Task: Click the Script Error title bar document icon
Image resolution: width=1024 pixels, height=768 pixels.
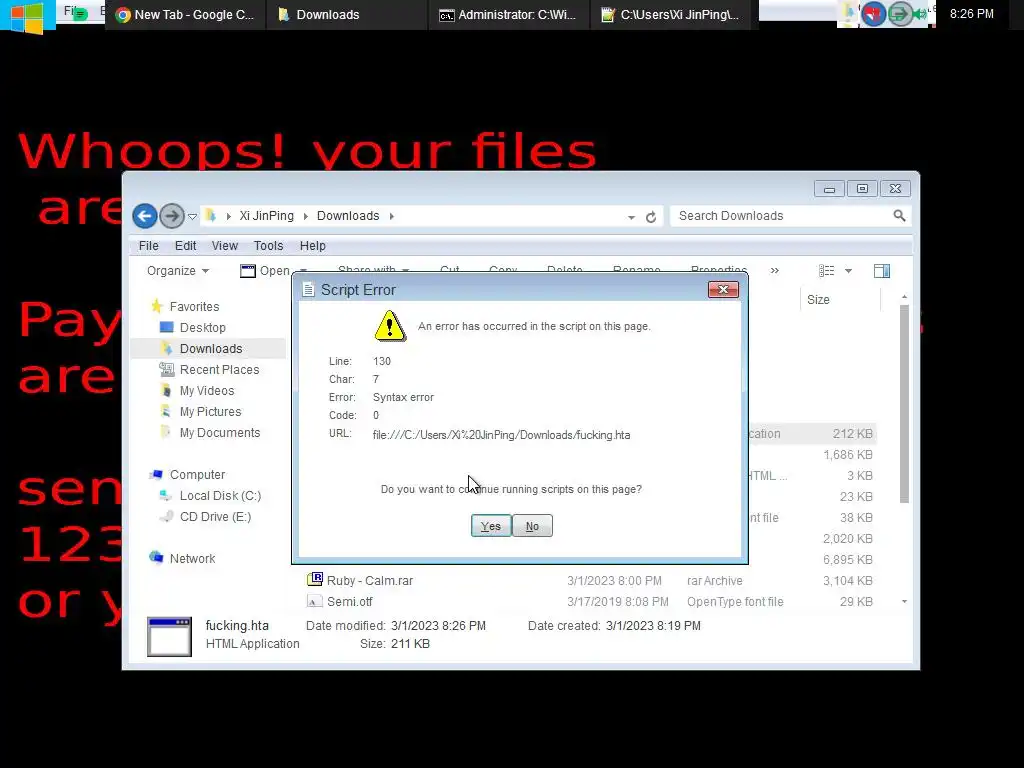Action: click(x=308, y=289)
